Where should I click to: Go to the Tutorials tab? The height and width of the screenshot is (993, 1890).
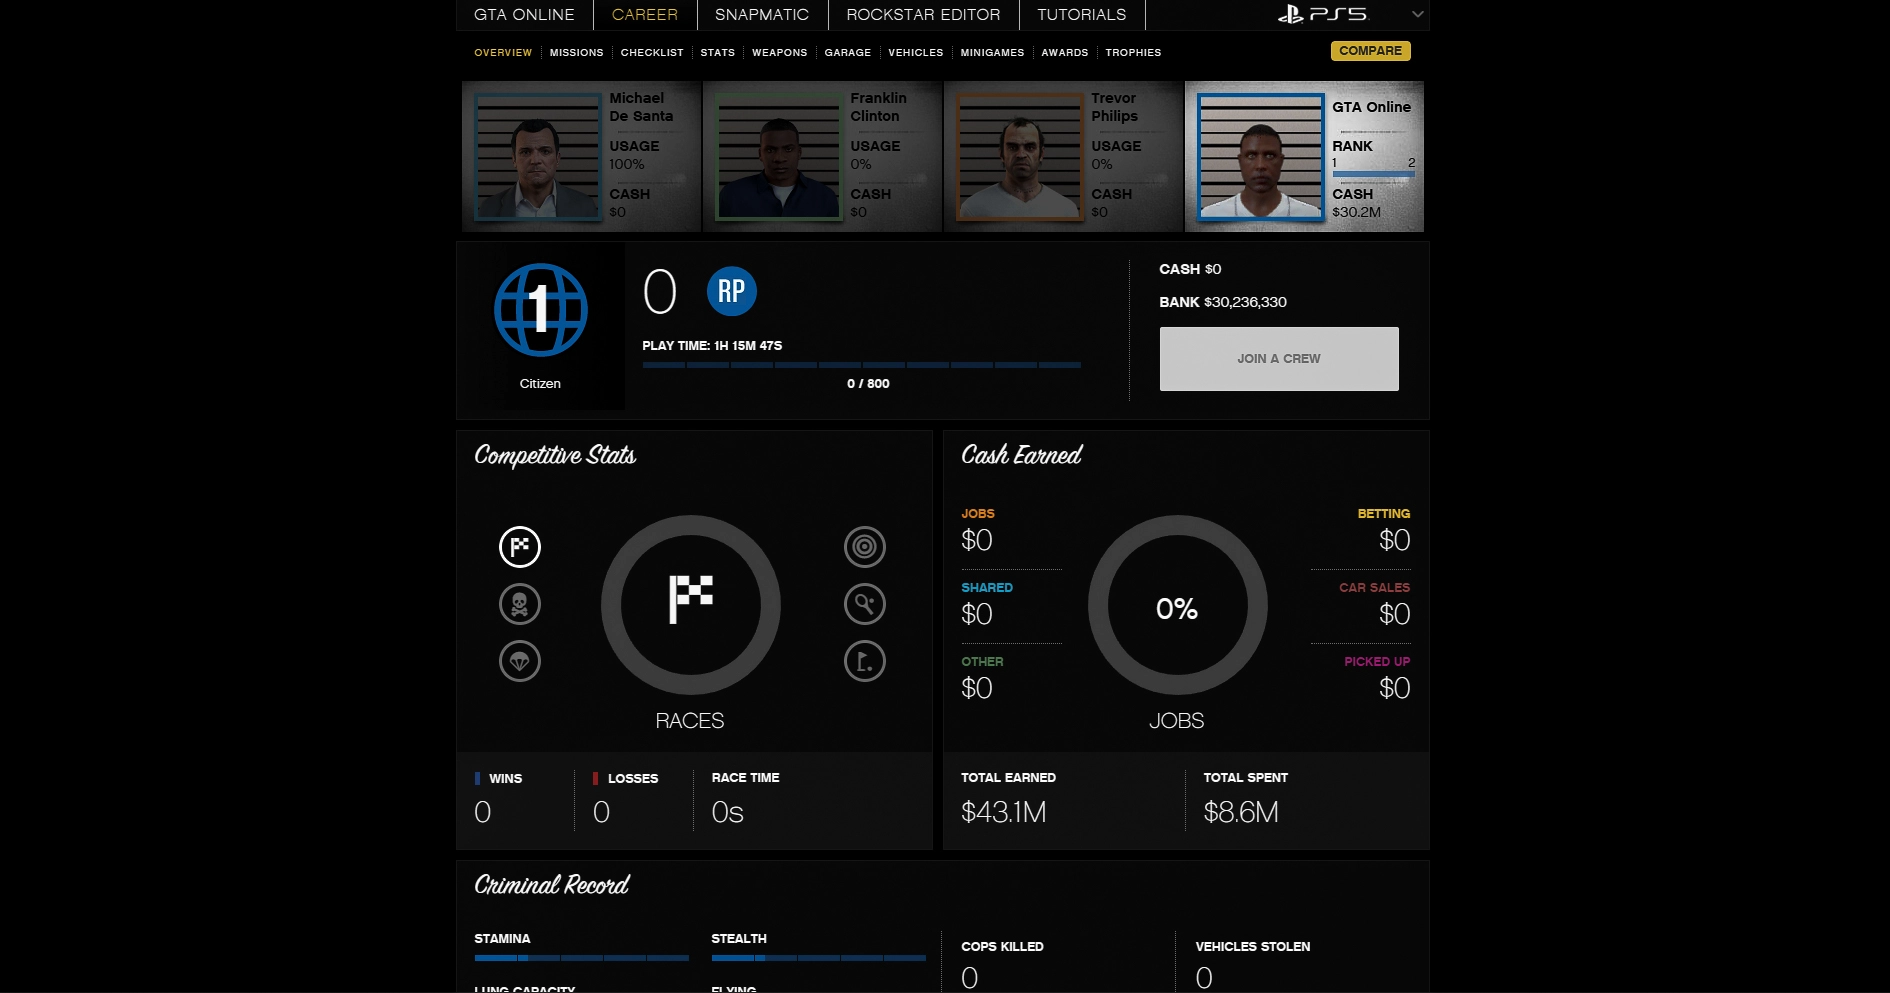click(1082, 15)
